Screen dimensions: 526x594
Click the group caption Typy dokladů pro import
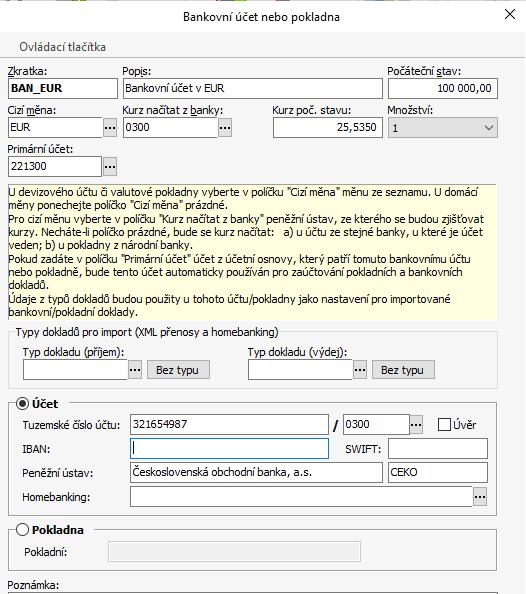point(147,332)
